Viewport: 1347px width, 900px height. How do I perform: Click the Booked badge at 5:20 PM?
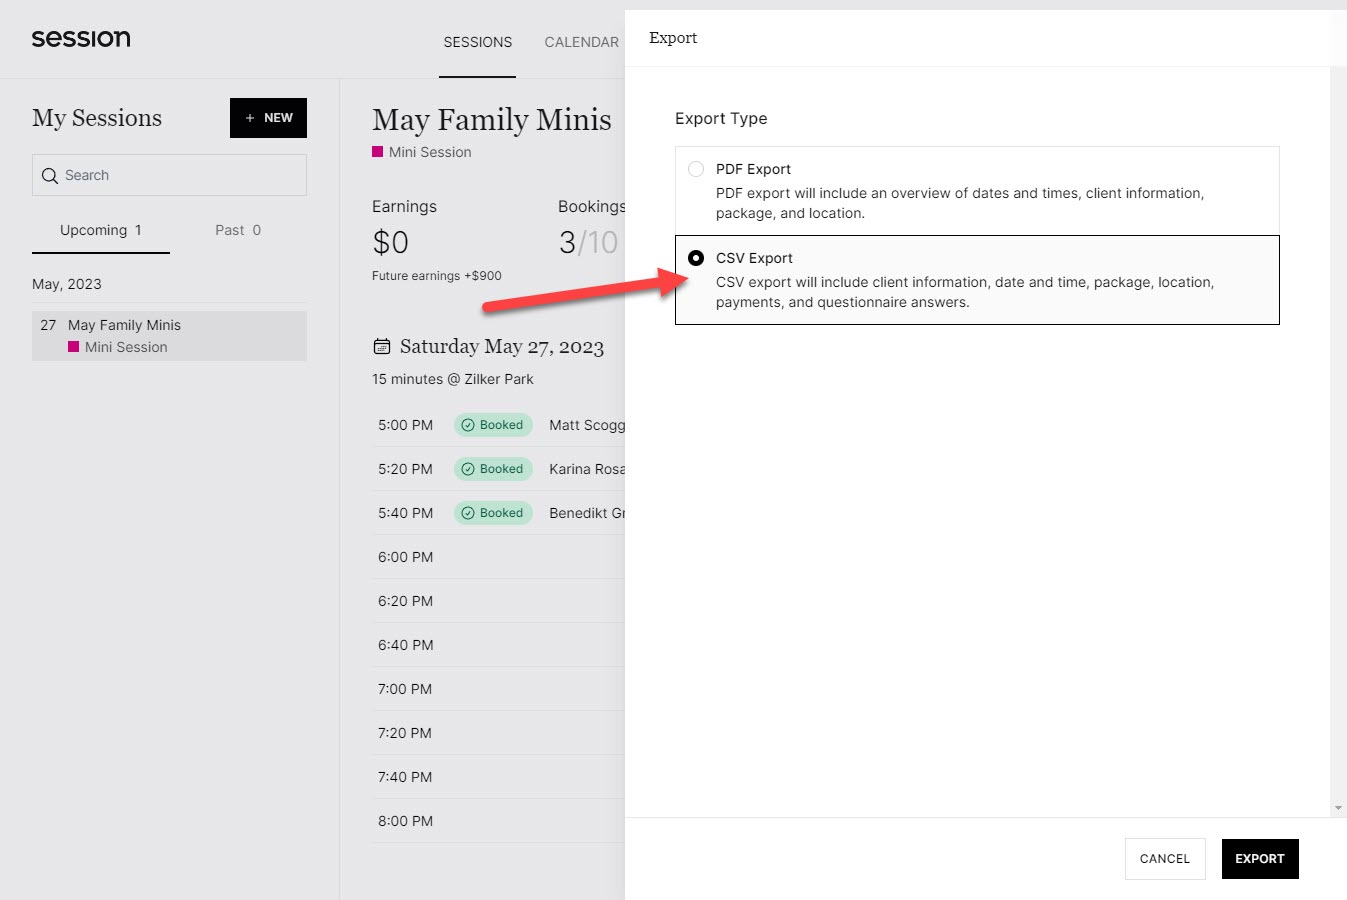click(493, 469)
